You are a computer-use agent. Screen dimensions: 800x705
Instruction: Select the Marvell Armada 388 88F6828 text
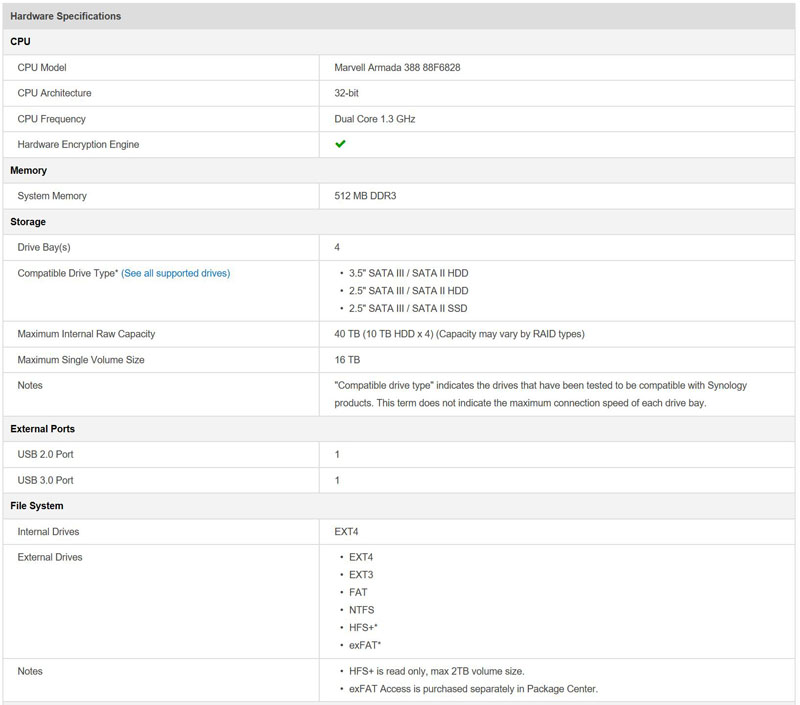coord(397,68)
